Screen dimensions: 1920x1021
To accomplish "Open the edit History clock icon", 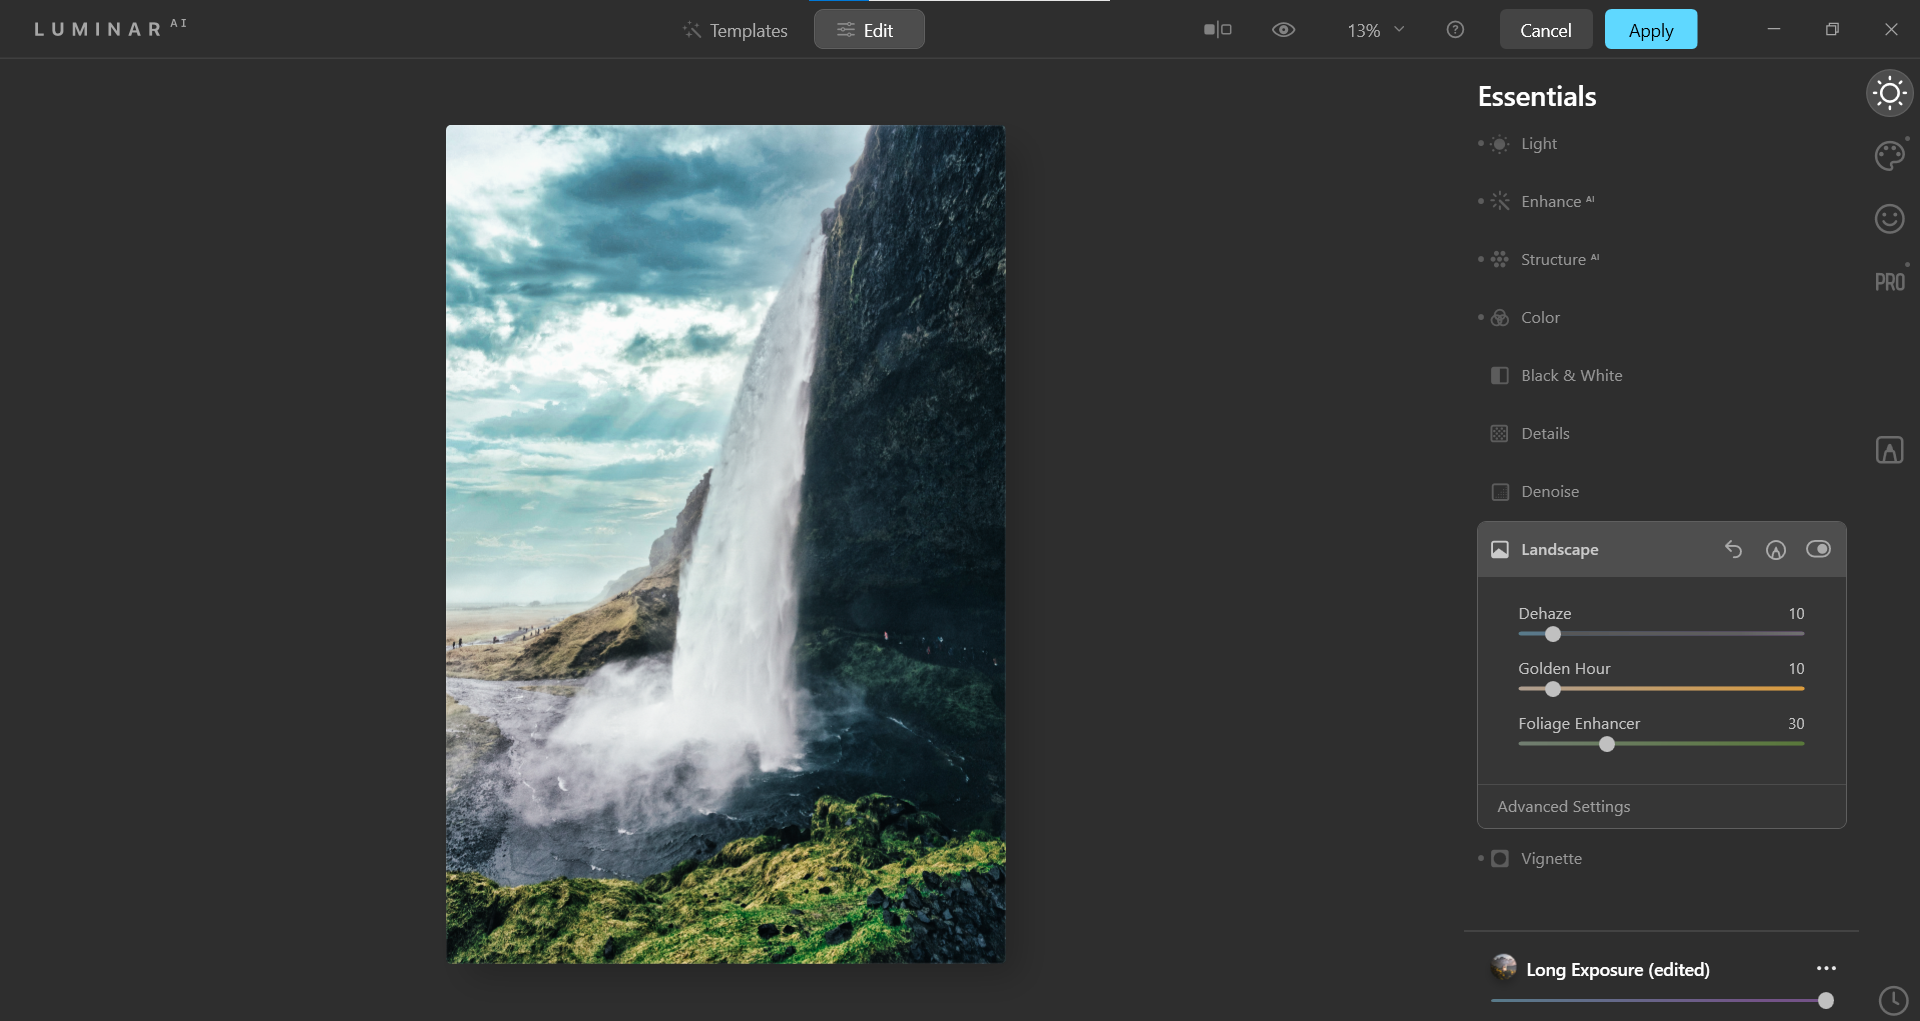I will [1893, 1000].
